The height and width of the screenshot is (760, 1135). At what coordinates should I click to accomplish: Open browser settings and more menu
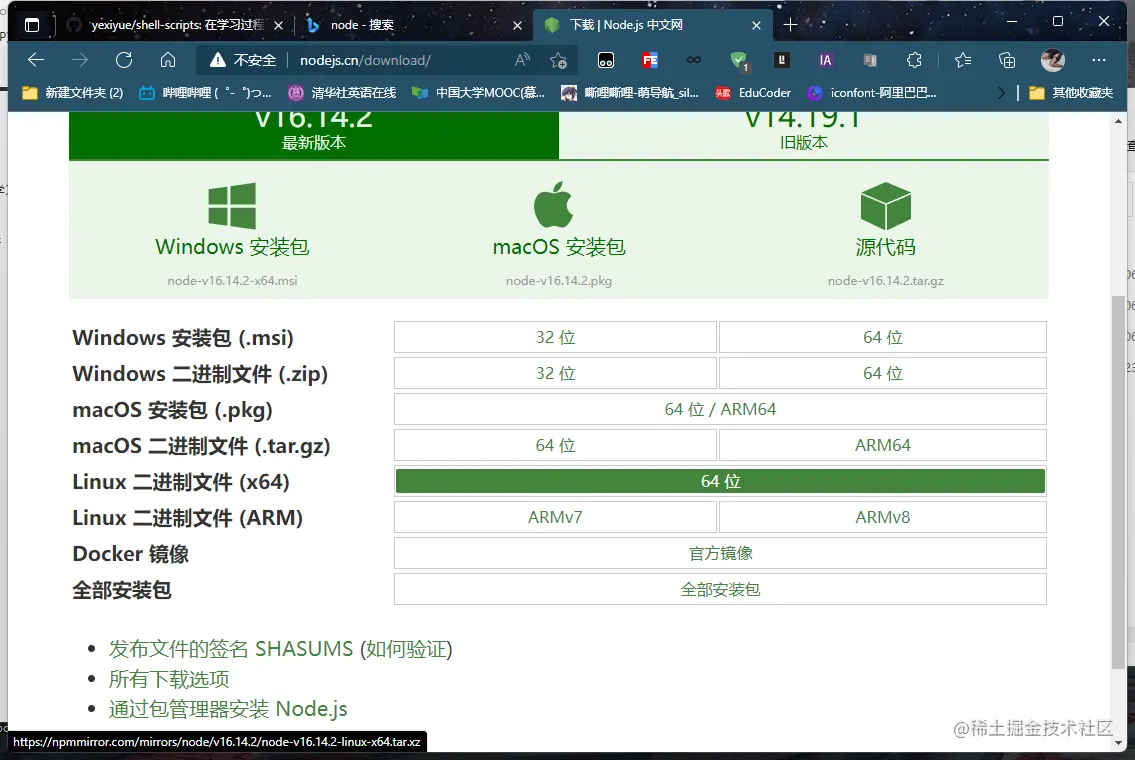point(1099,60)
